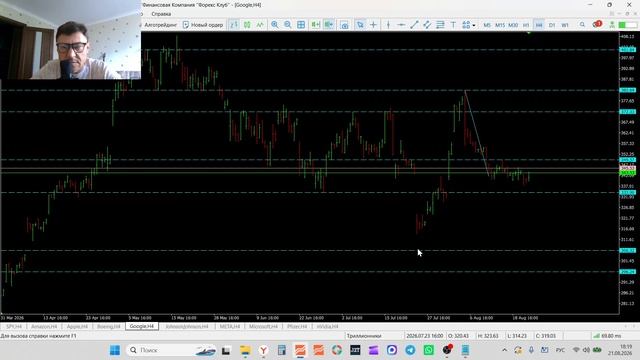The height and width of the screenshot is (360, 640).
Task: Select the equidistant channel tool
Action: pyautogui.click(x=427, y=25)
